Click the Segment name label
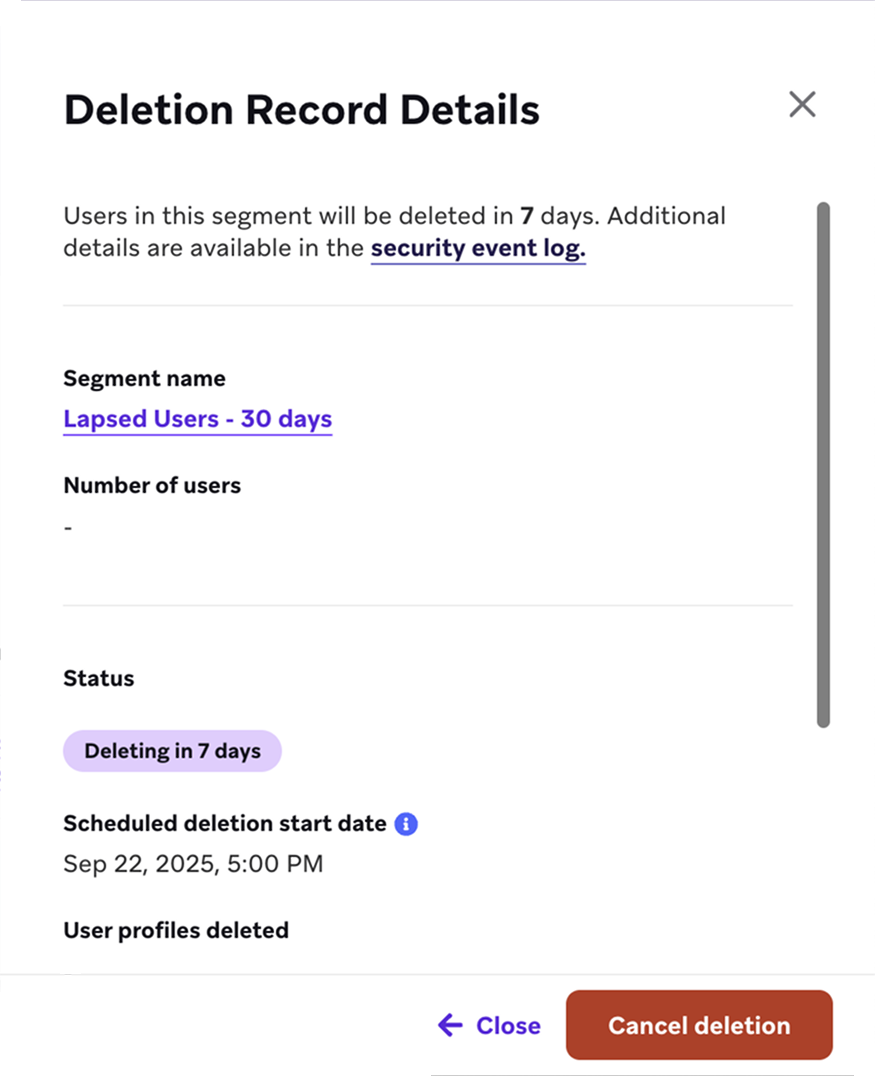Viewport: 875px width, 1076px height. pos(144,379)
